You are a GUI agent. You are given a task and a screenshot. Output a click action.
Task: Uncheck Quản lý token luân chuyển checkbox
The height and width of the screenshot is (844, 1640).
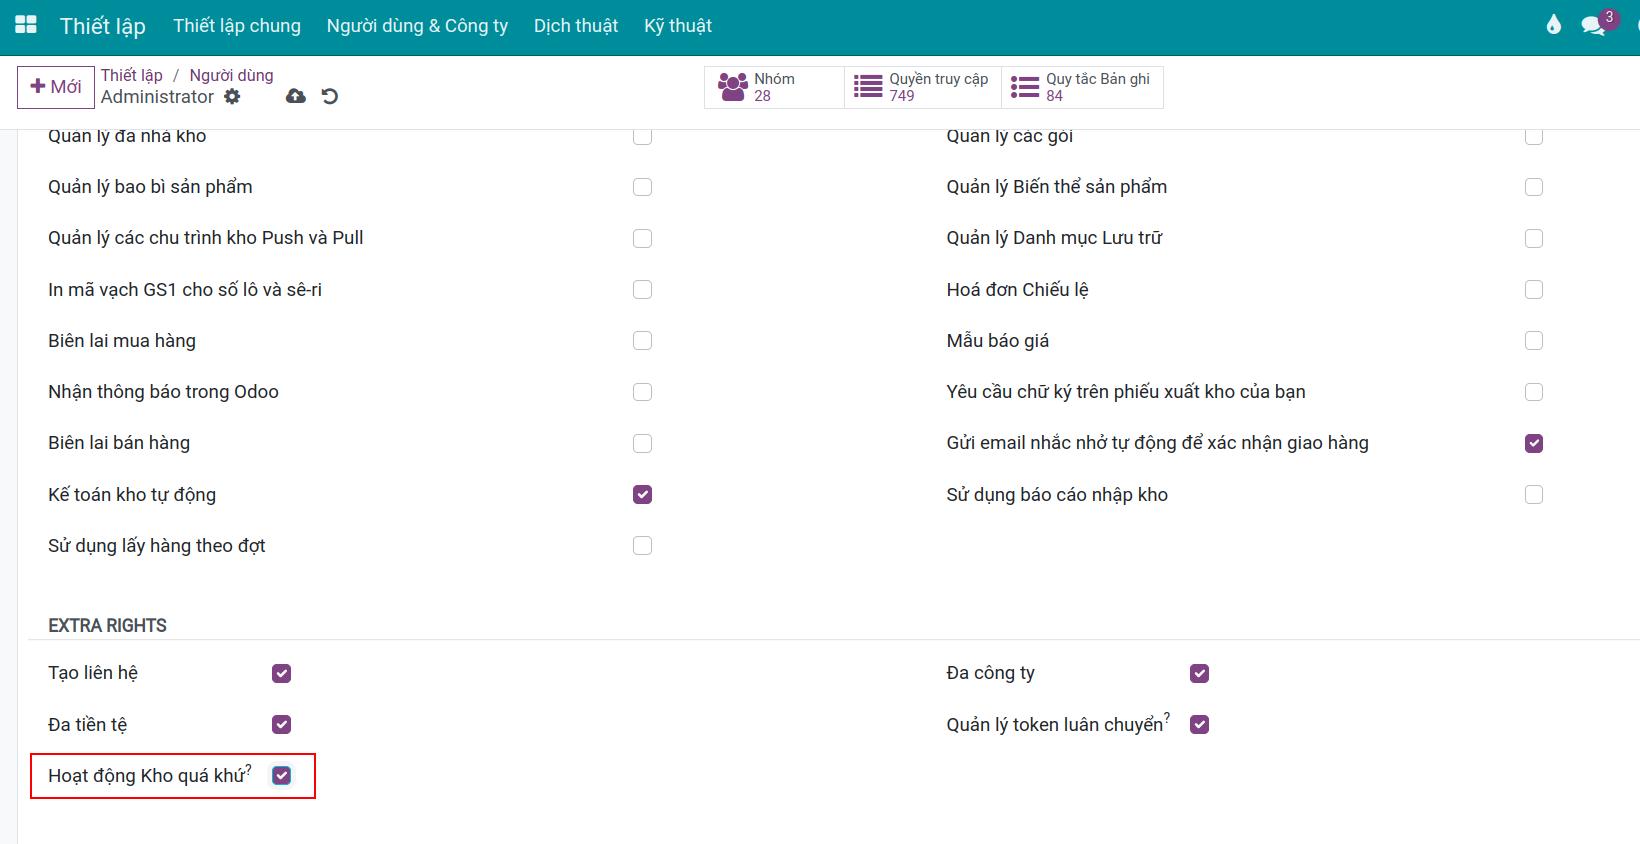[x=1199, y=724]
